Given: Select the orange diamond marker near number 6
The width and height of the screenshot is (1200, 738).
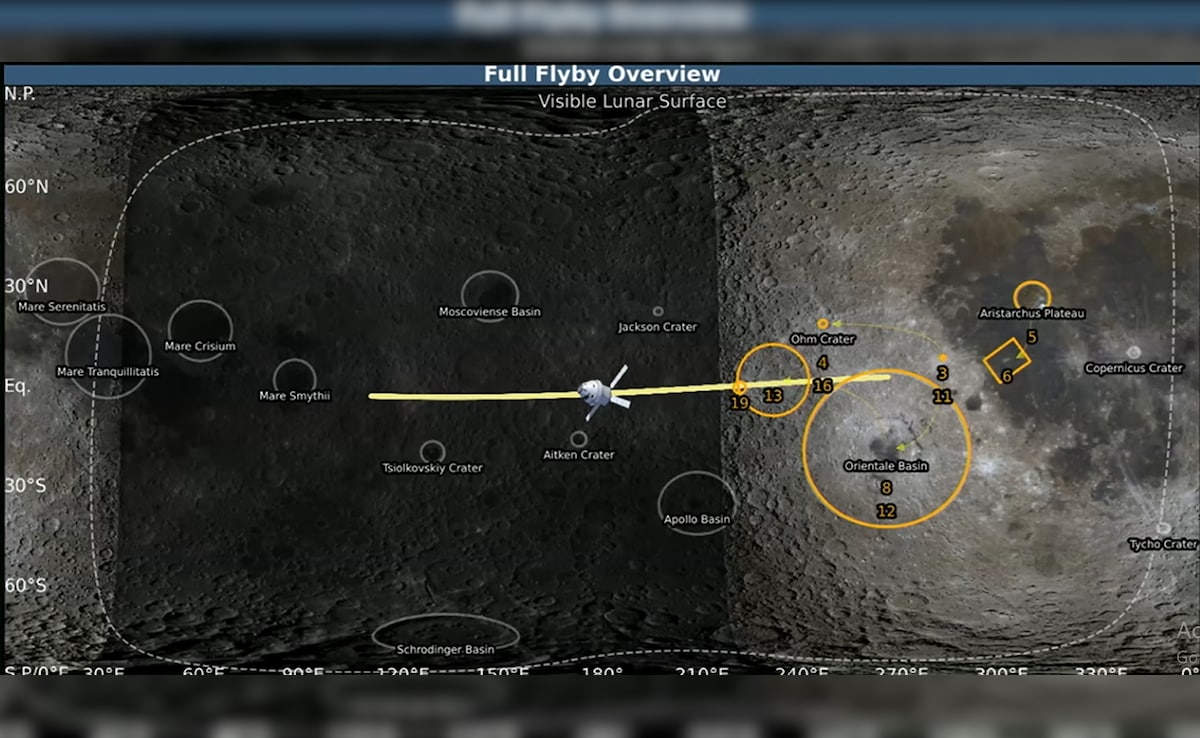Looking at the screenshot, I should coord(1006,360).
